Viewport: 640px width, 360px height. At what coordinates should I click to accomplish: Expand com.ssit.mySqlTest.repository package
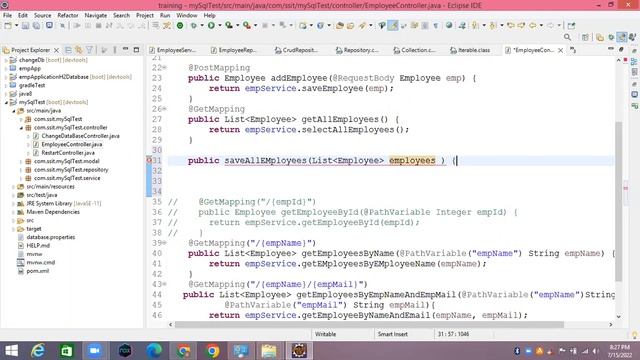click(21, 170)
